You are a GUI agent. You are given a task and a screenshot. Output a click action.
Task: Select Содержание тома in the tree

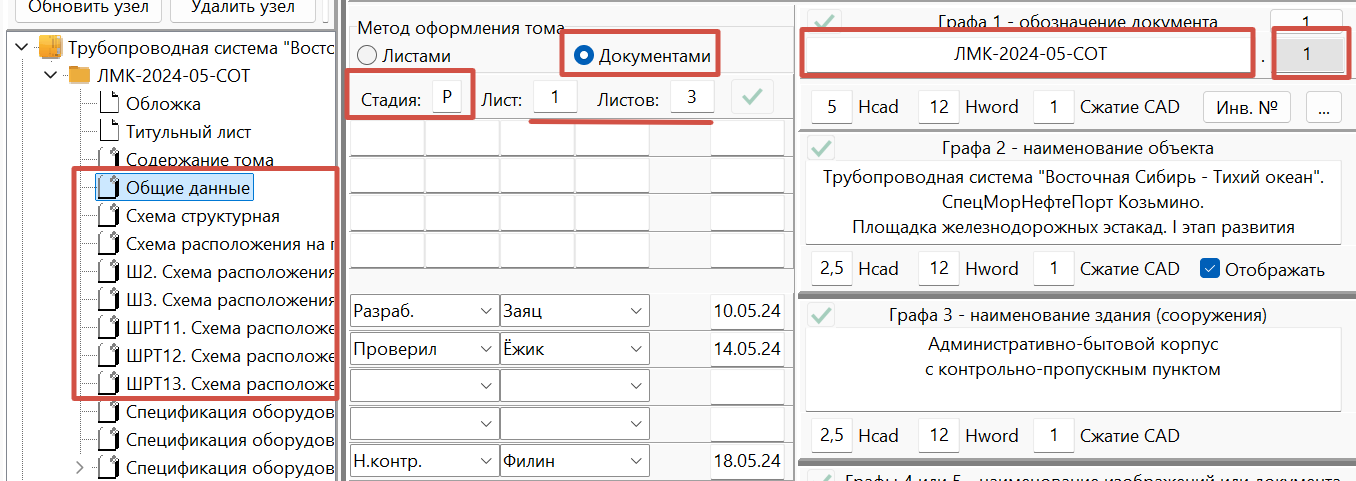(x=200, y=160)
